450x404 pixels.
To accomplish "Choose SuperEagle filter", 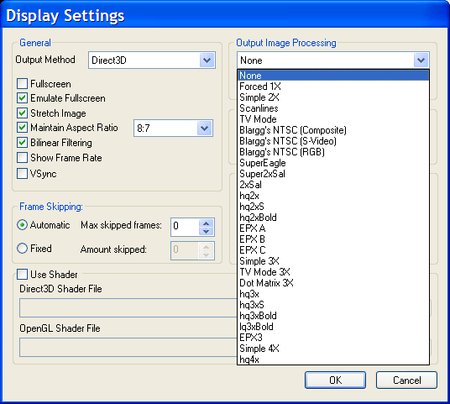I will pos(333,163).
